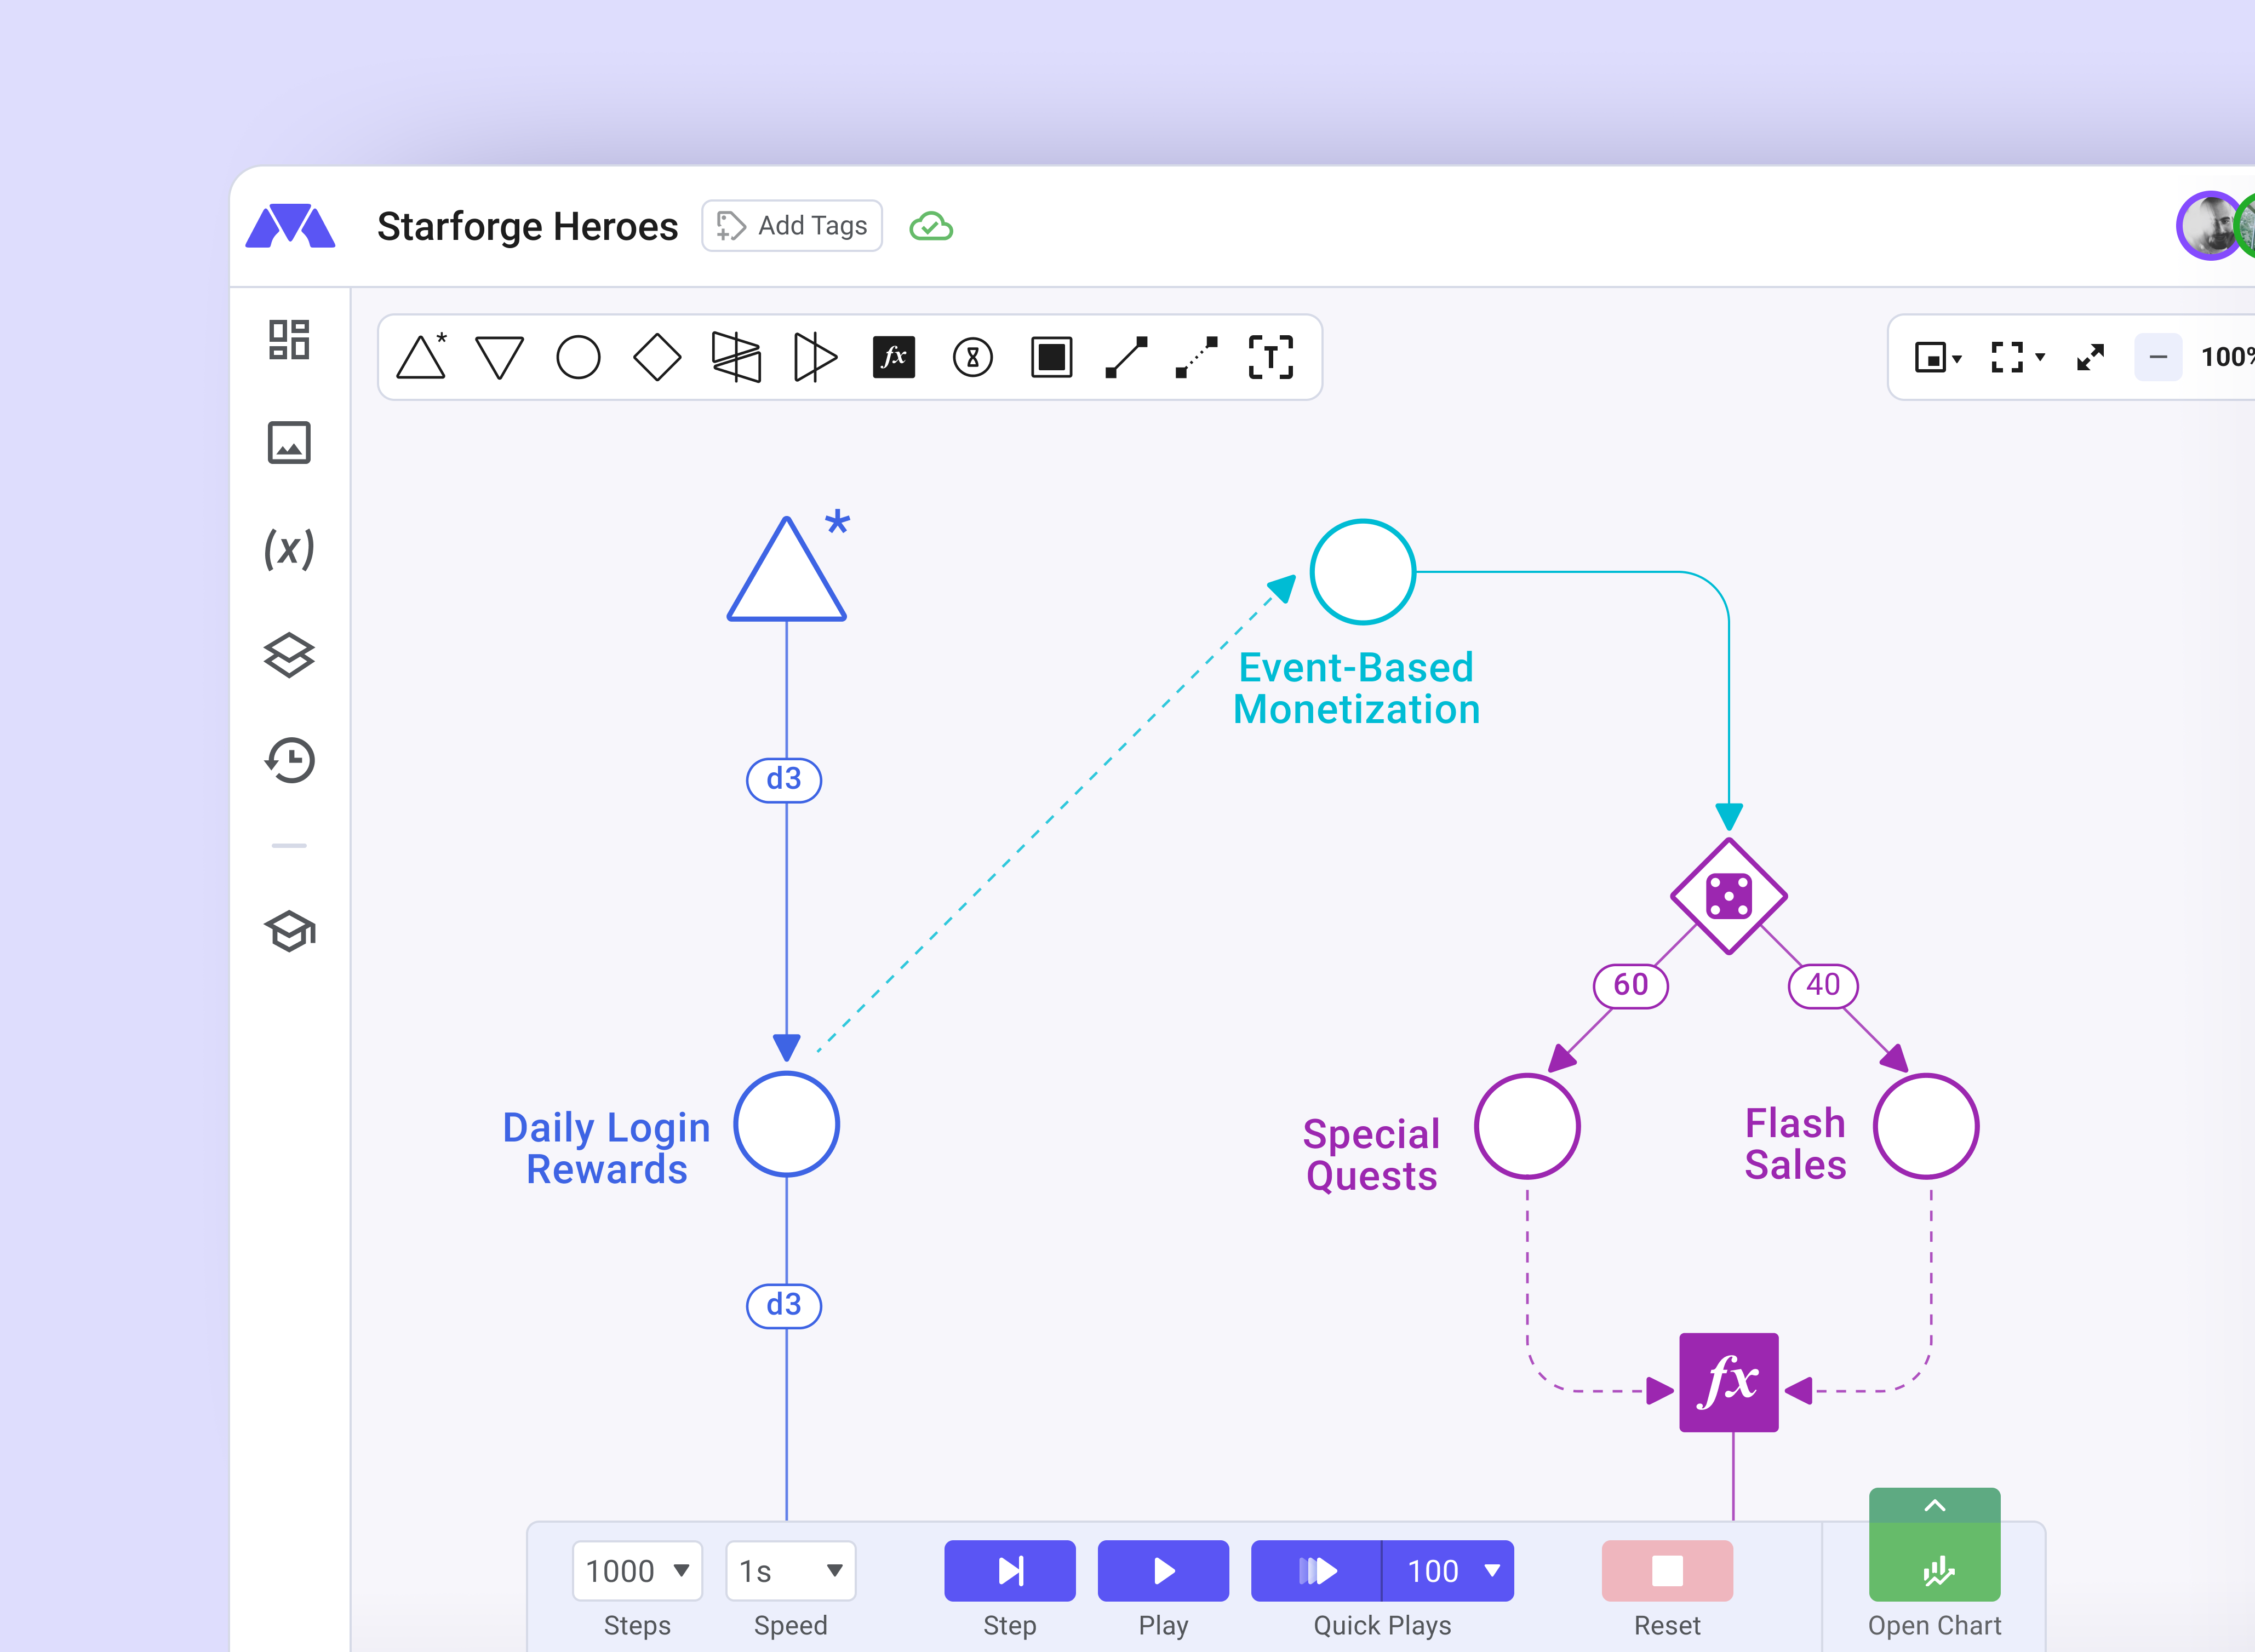Select the Daily Login Rewards pool node
The width and height of the screenshot is (2255, 1652).
coord(787,1124)
